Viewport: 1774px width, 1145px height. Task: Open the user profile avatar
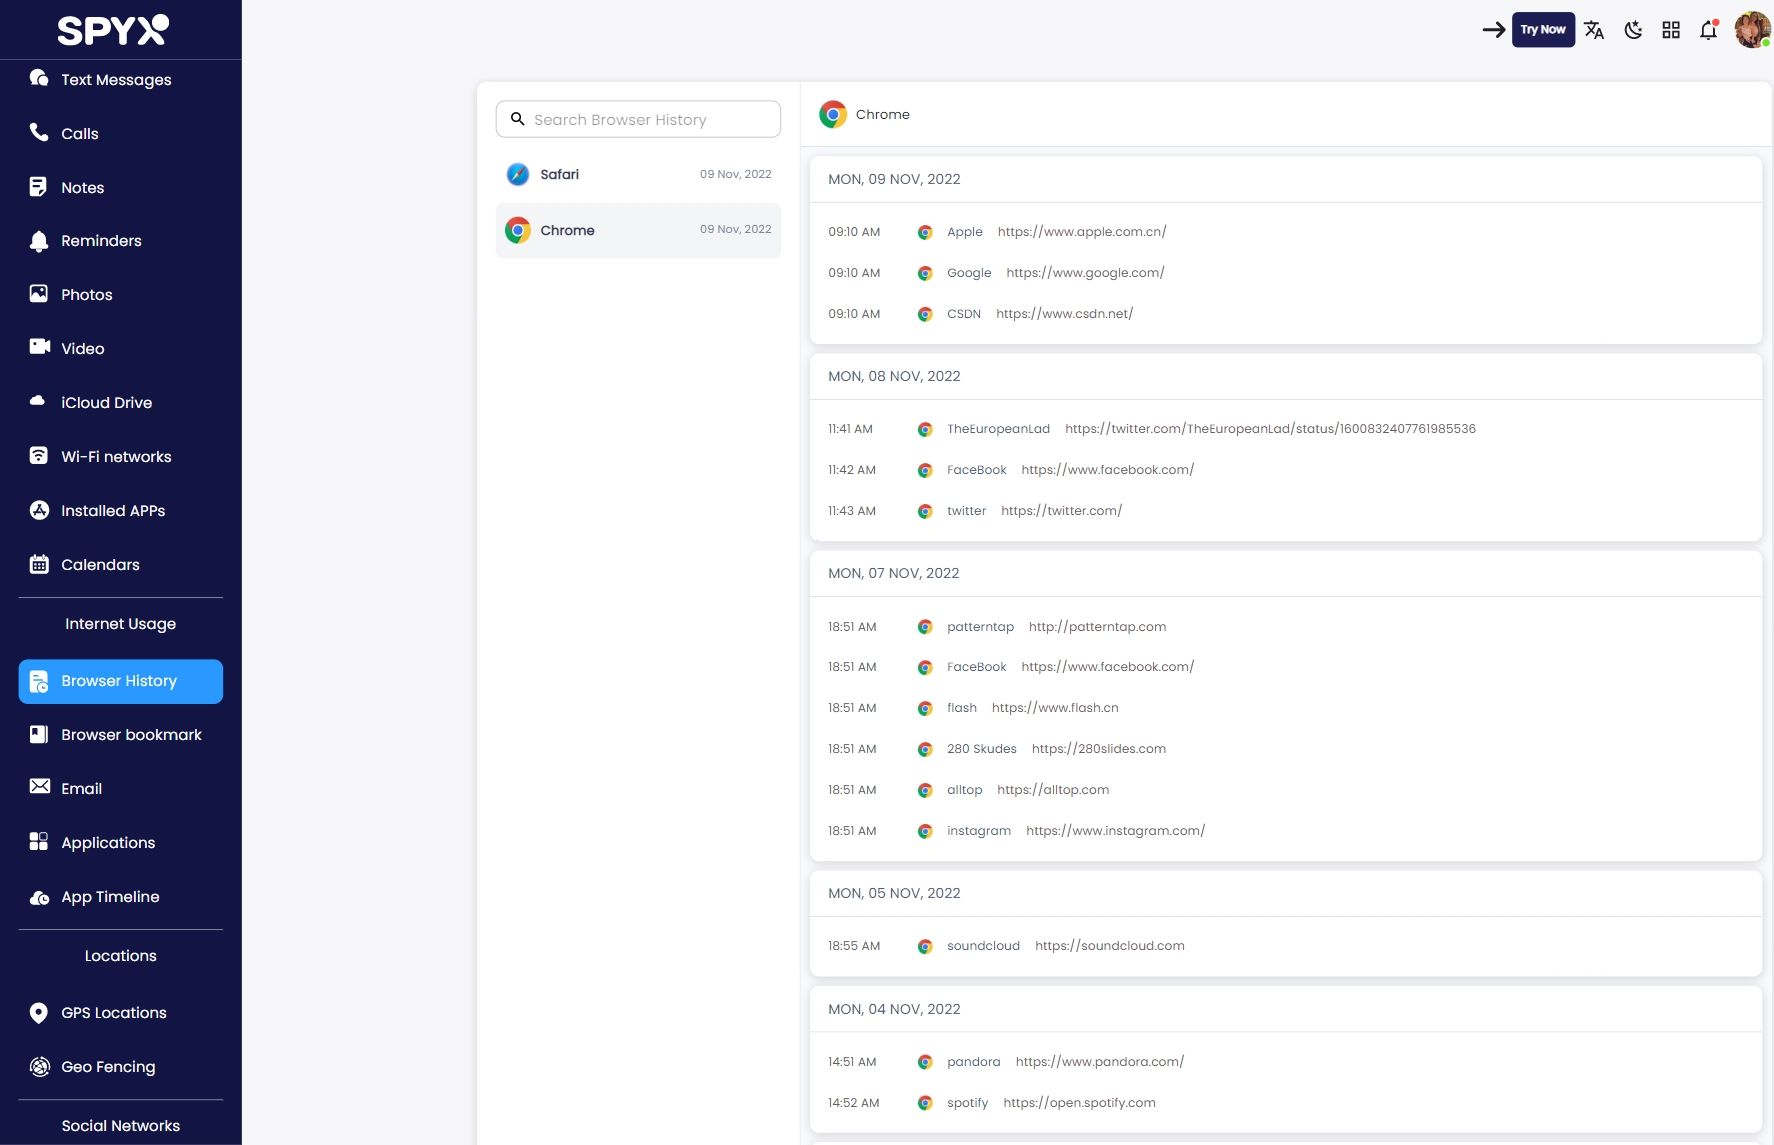pyautogui.click(x=1752, y=29)
